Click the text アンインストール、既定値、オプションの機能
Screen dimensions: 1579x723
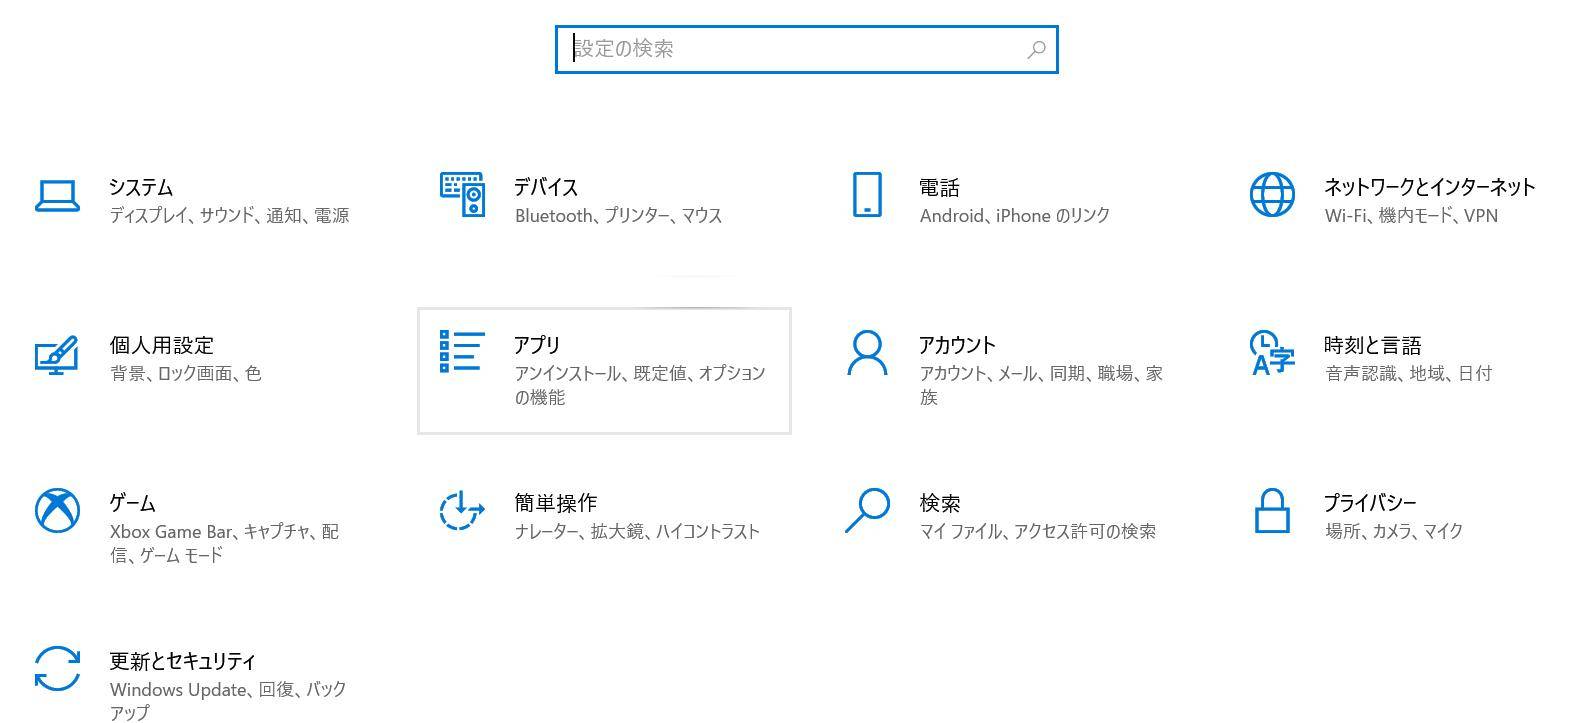pos(640,385)
